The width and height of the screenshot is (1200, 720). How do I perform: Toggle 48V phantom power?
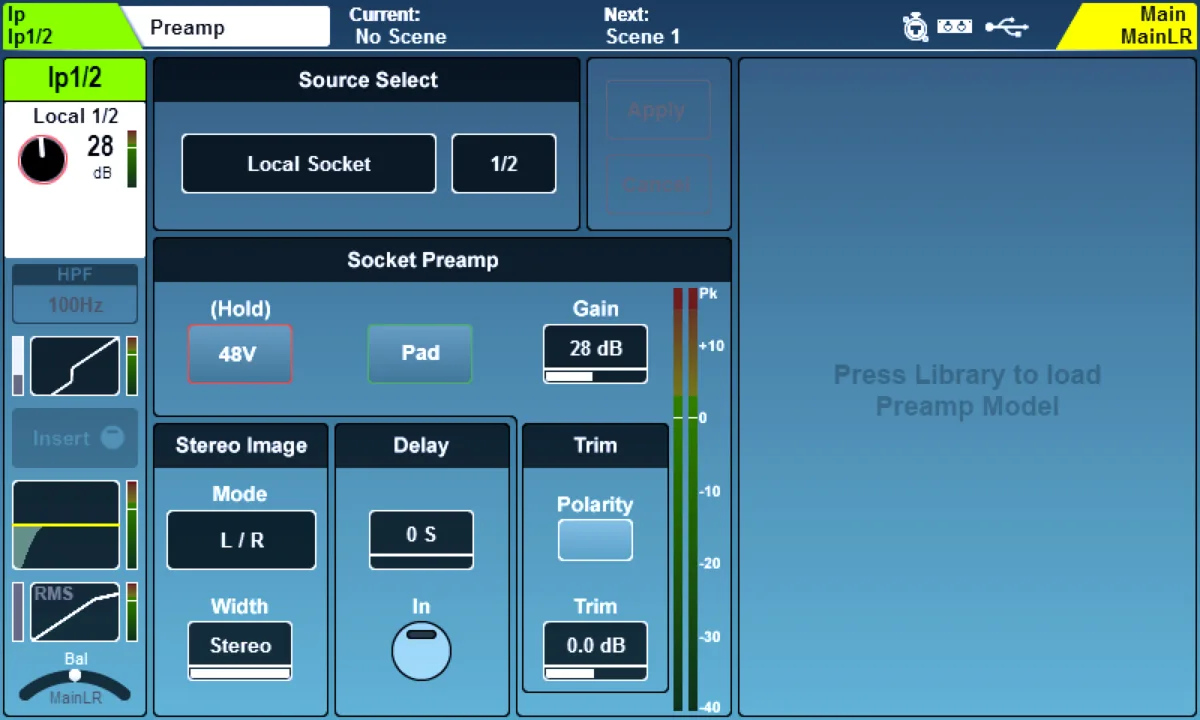(x=240, y=354)
